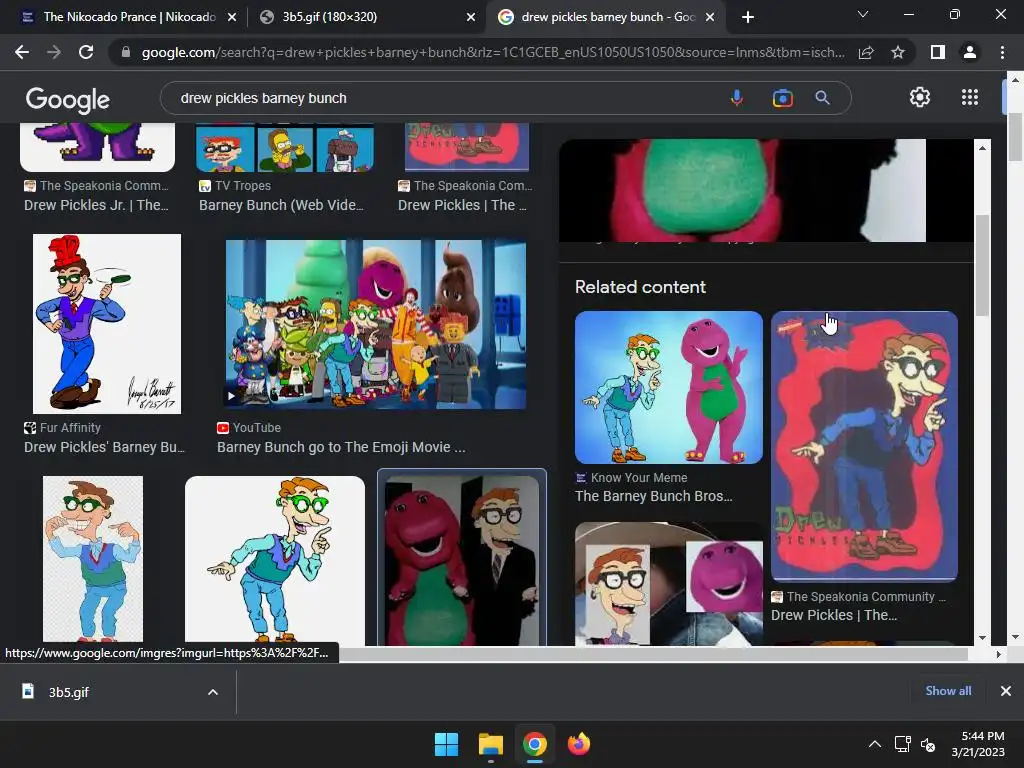Open the Barney Bunch Emoji Movie video thumbnail
This screenshot has width=1024, height=768.
pyautogui.click(x=376, y=325)
